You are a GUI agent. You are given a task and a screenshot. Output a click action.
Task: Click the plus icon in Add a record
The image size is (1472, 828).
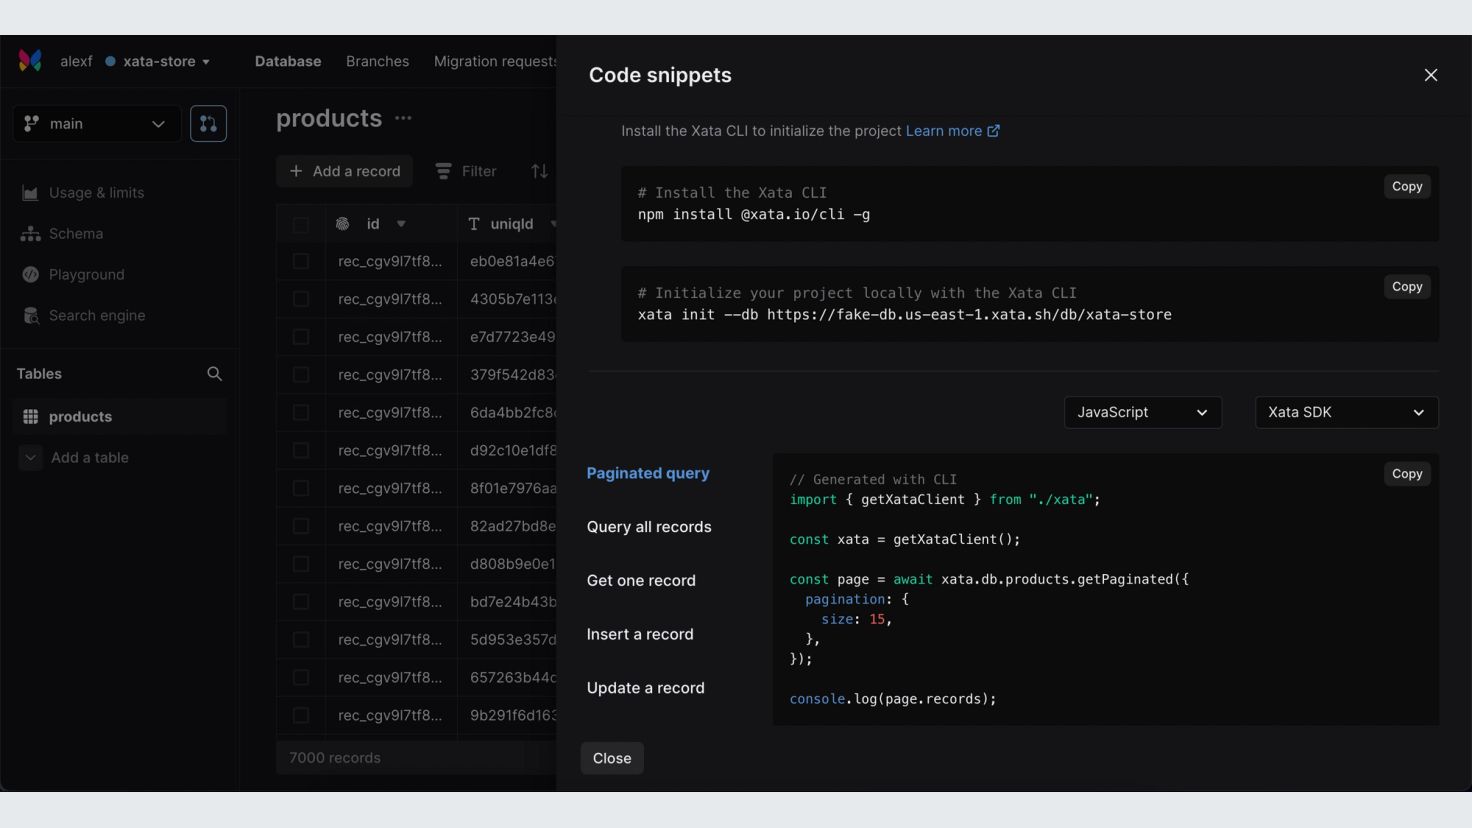click(296, 171)
